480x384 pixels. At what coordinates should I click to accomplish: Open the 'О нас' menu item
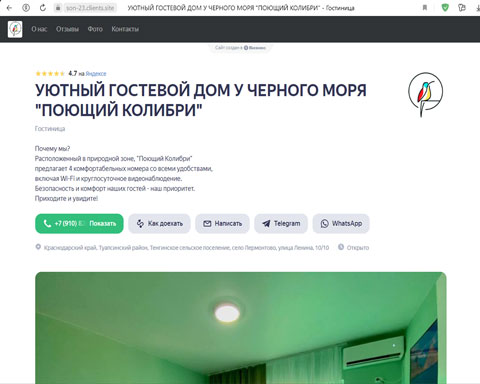pos(39,29)
